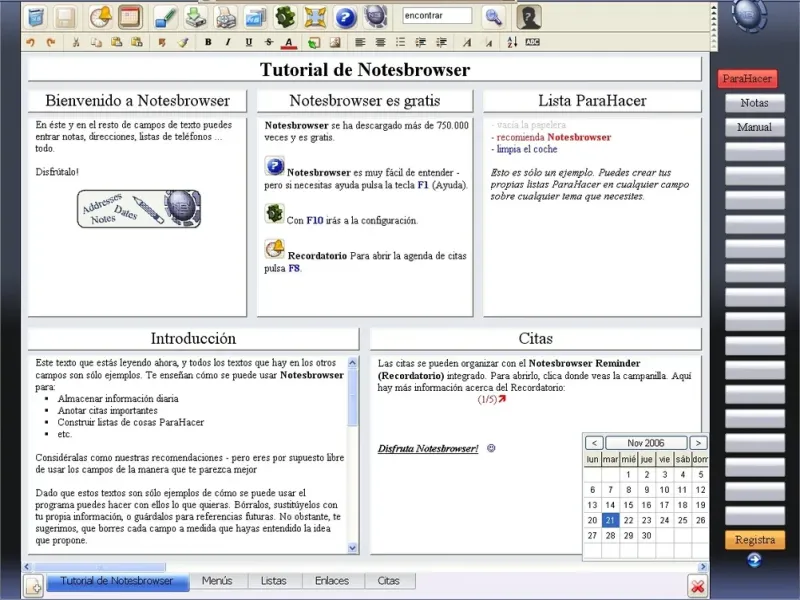Screen dimensions: 800x600
Task: Open the reminder bell clock icon
Action: point(100,17)
